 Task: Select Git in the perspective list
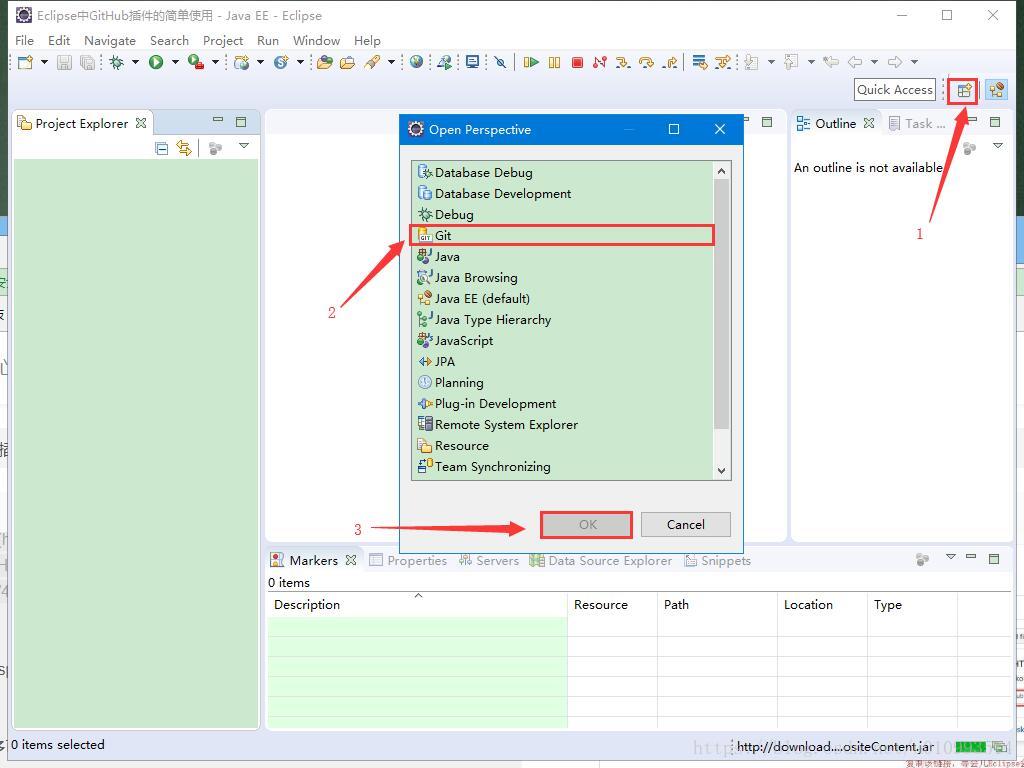point(562,235)
